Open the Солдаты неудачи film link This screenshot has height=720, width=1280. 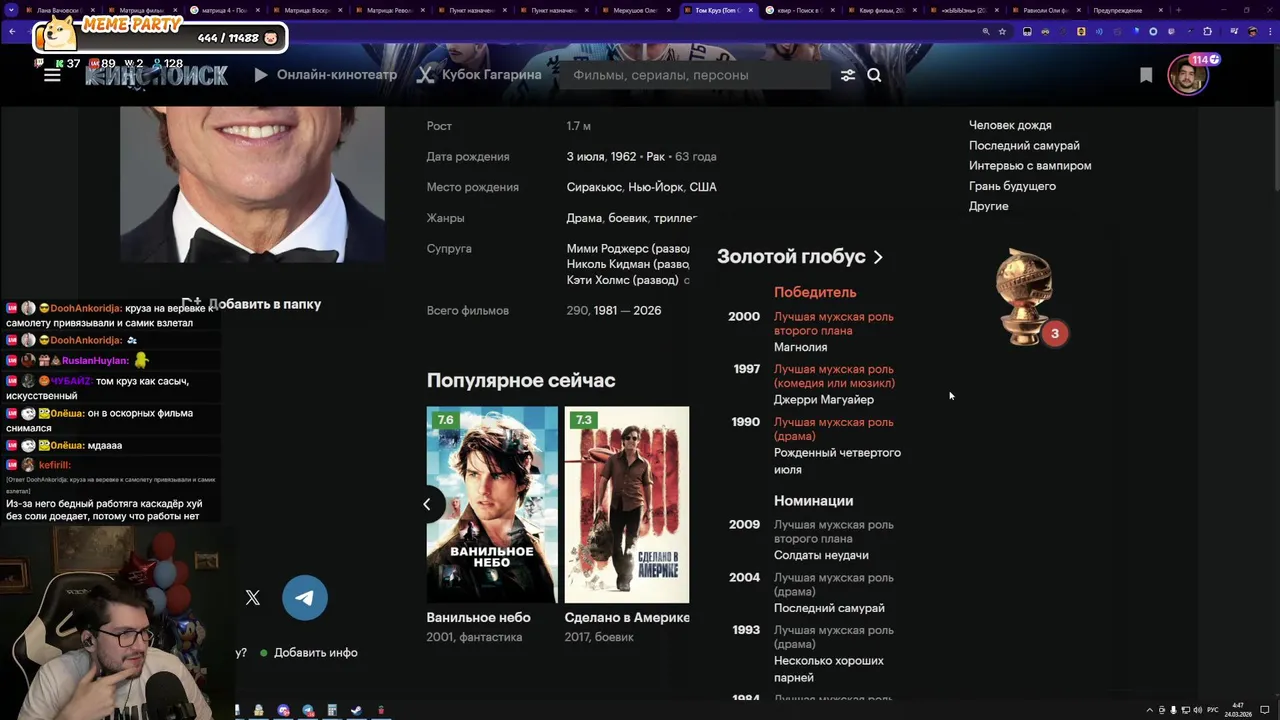pyautogui.click(x=821, y=555)
